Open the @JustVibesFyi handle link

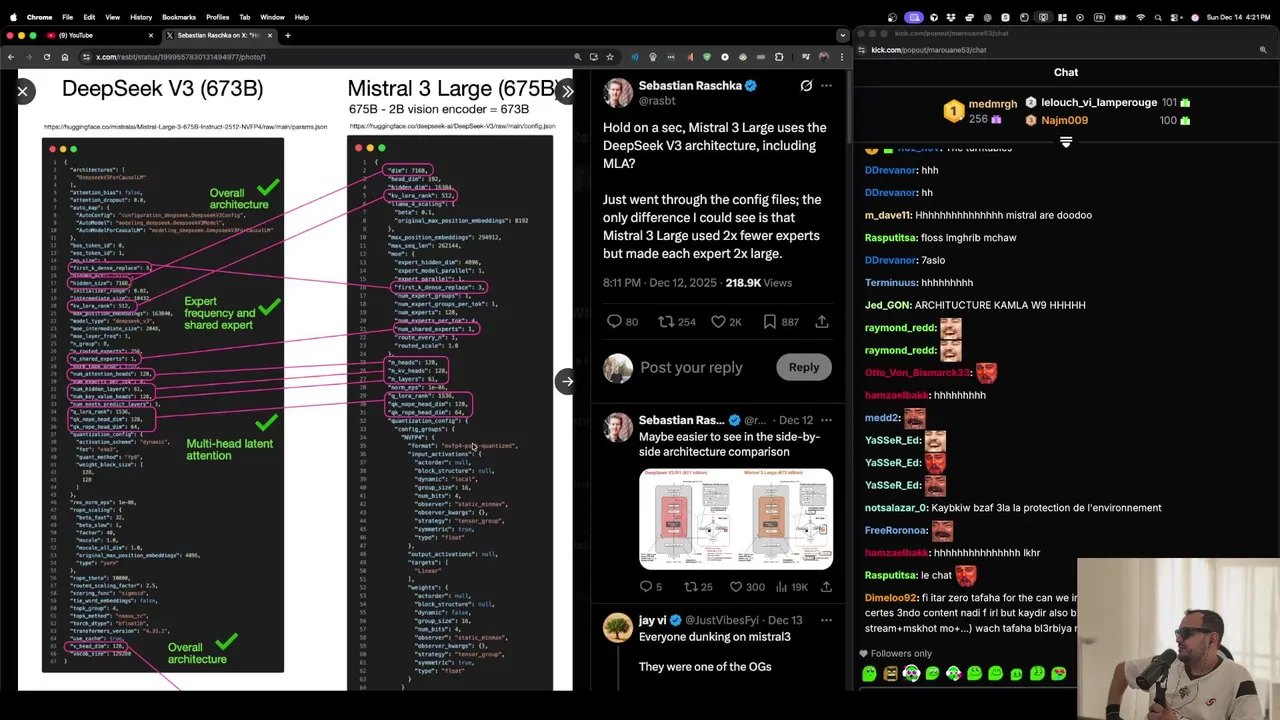(722, 620)
